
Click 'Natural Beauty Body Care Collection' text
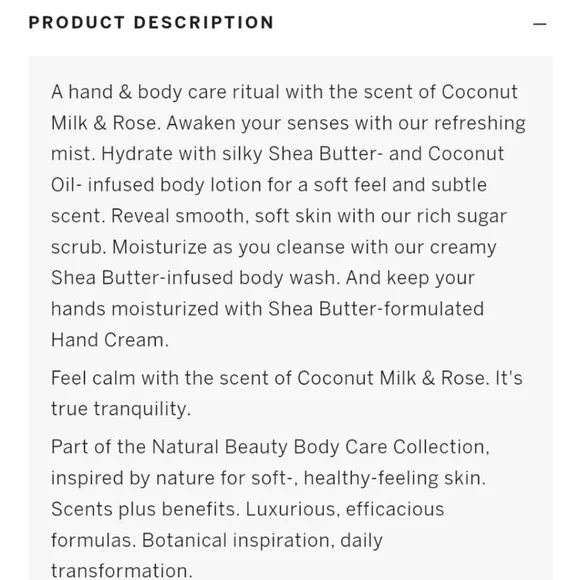(318, 447)
